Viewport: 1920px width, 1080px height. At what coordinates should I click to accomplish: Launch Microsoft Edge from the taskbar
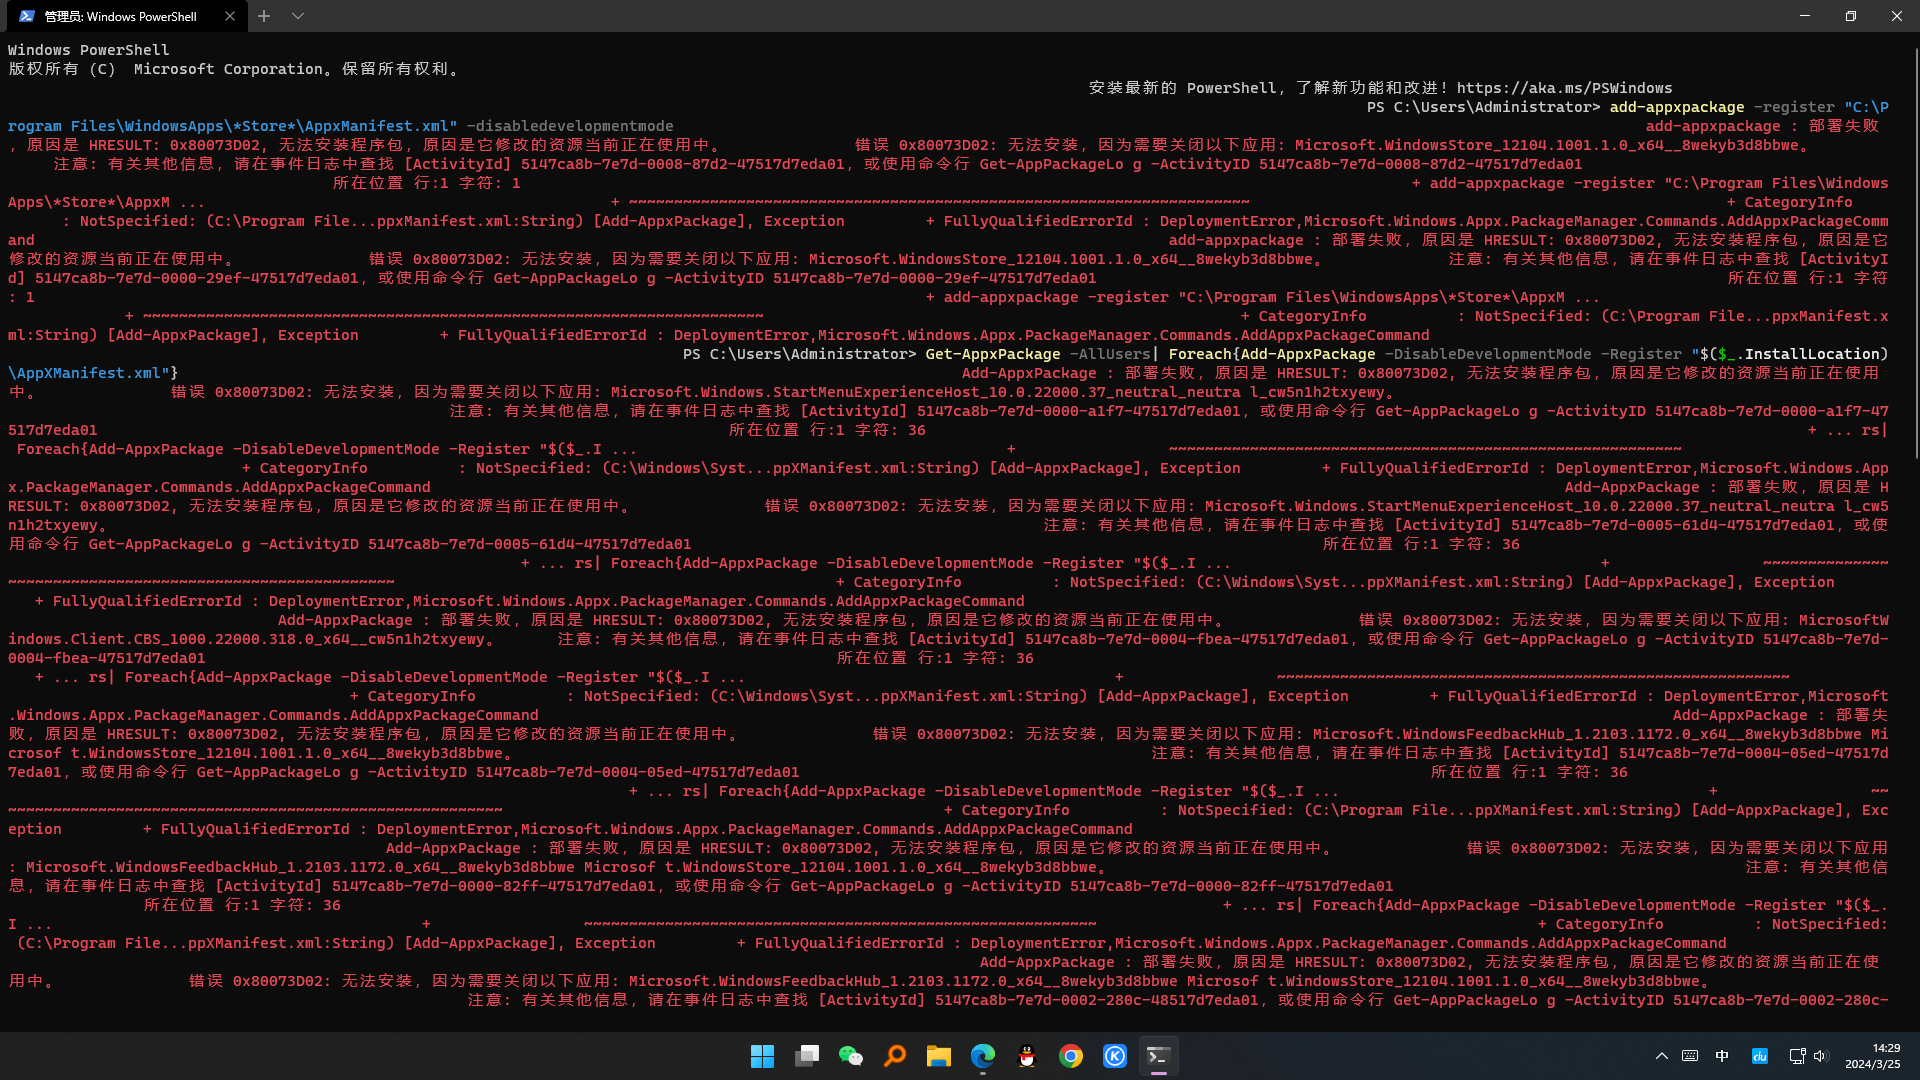coord(982,1056)
